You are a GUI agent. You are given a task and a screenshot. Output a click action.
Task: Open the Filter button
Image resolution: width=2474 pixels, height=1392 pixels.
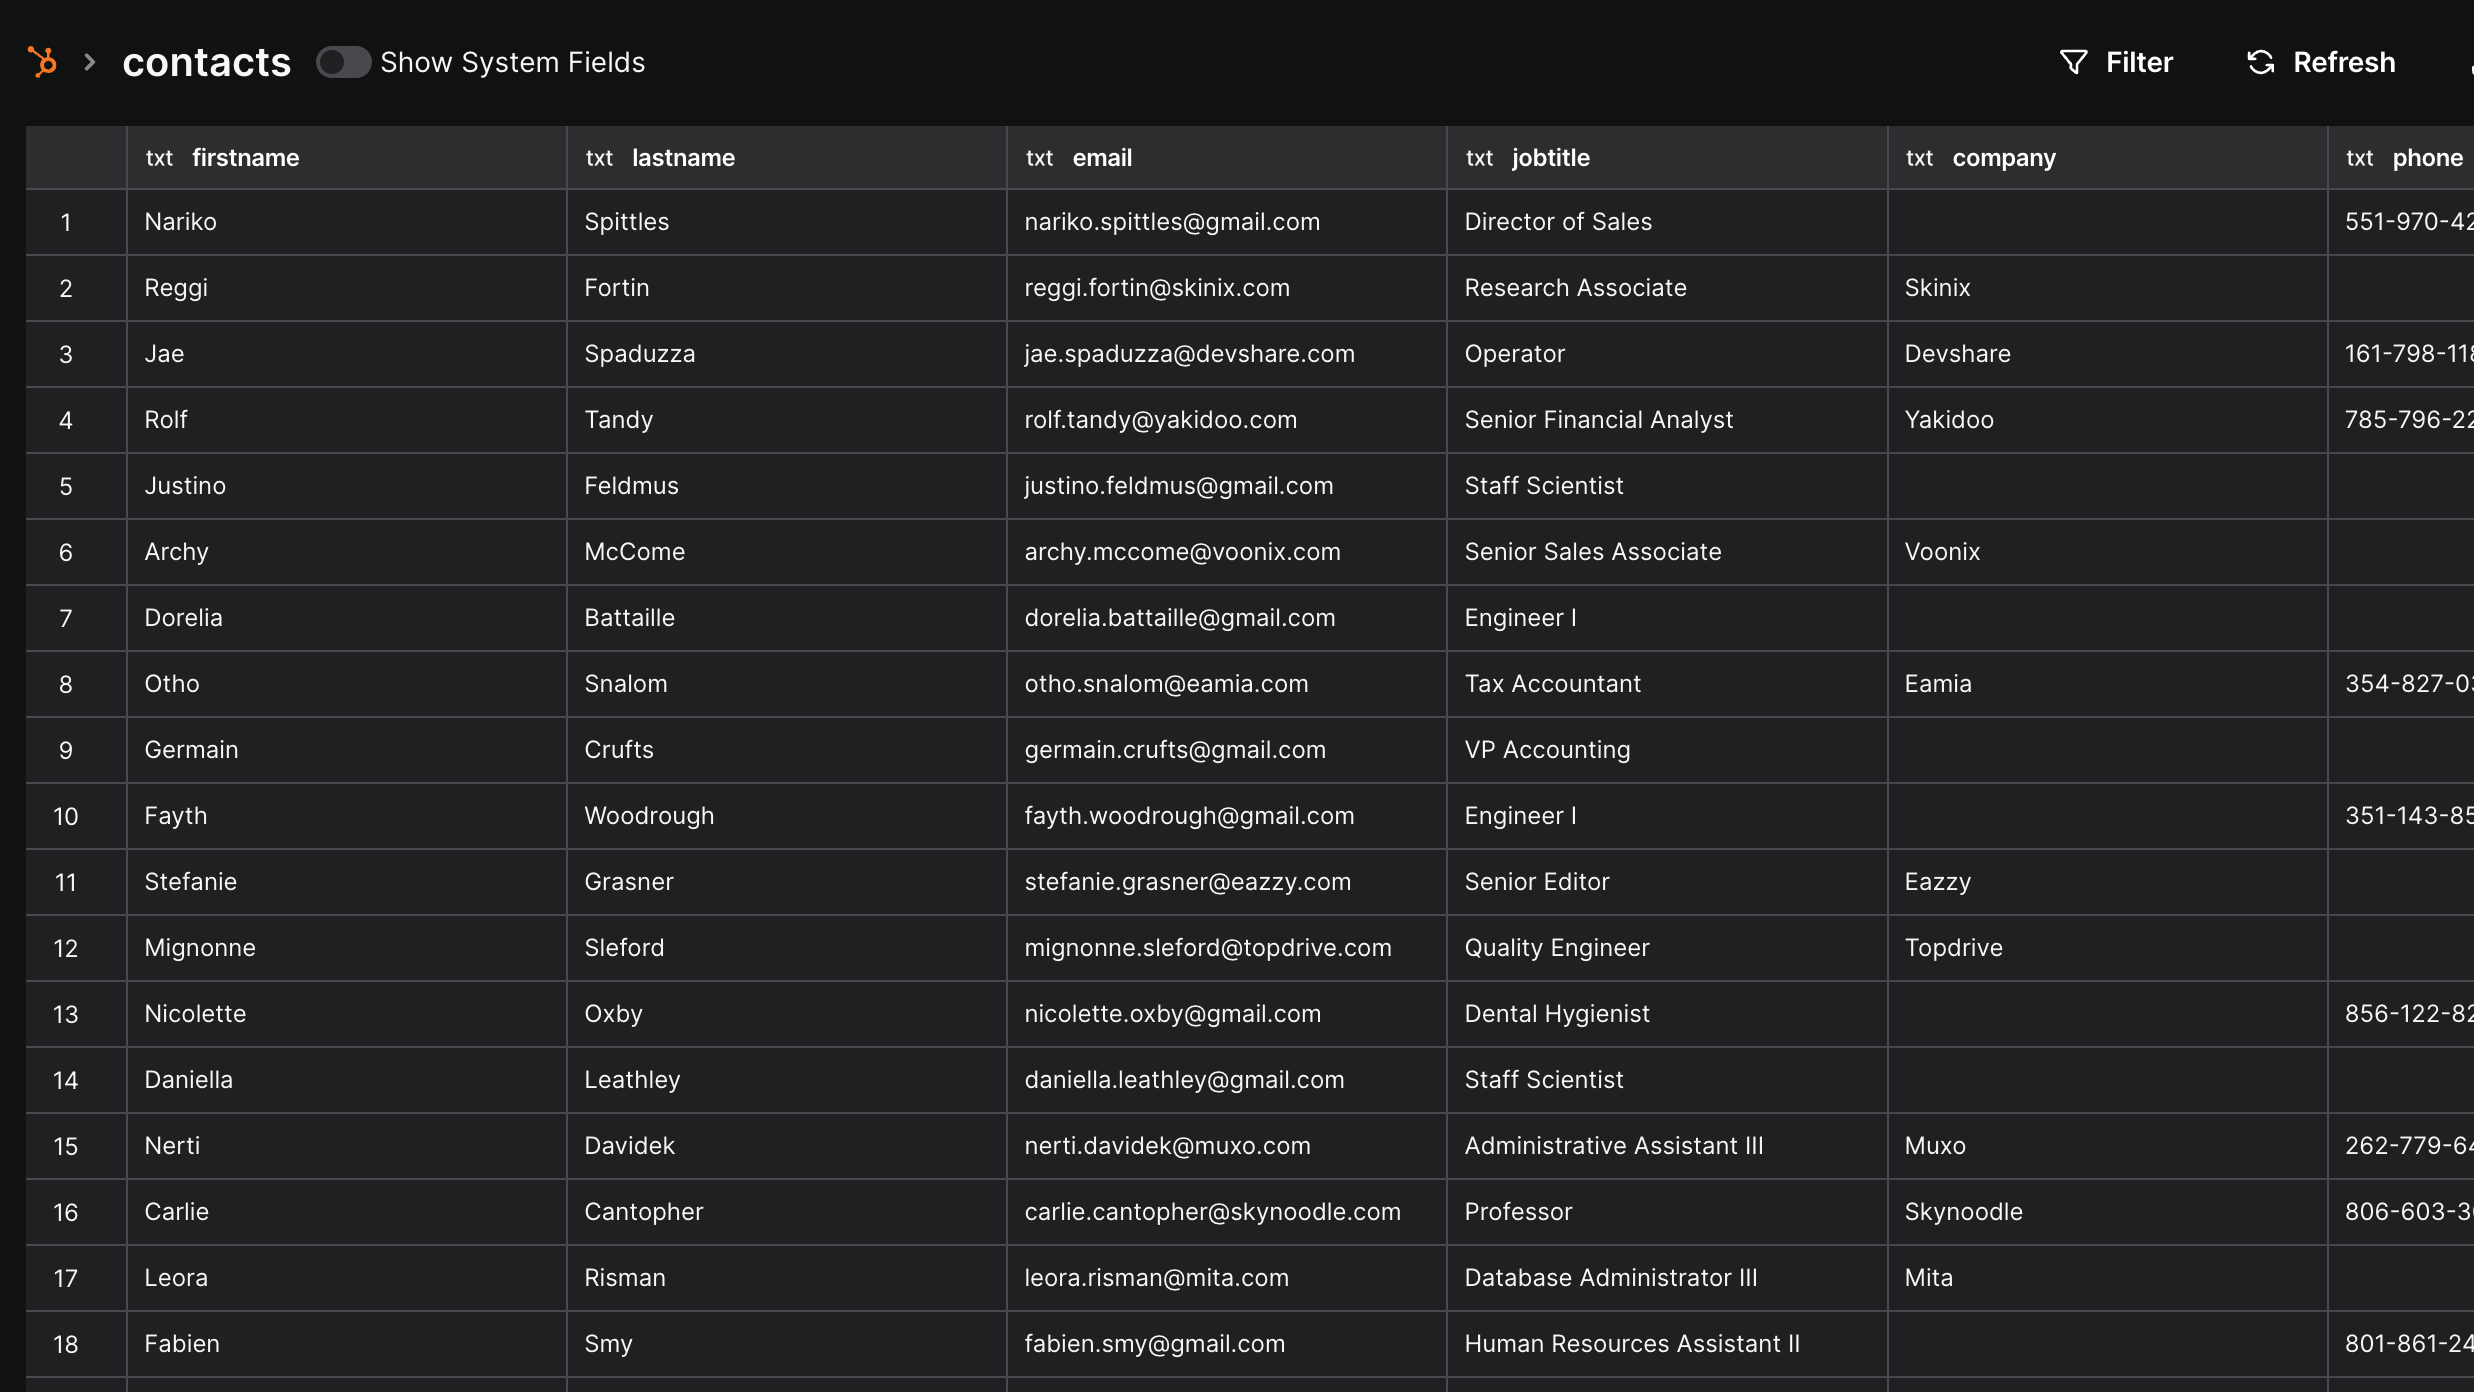2138,62
